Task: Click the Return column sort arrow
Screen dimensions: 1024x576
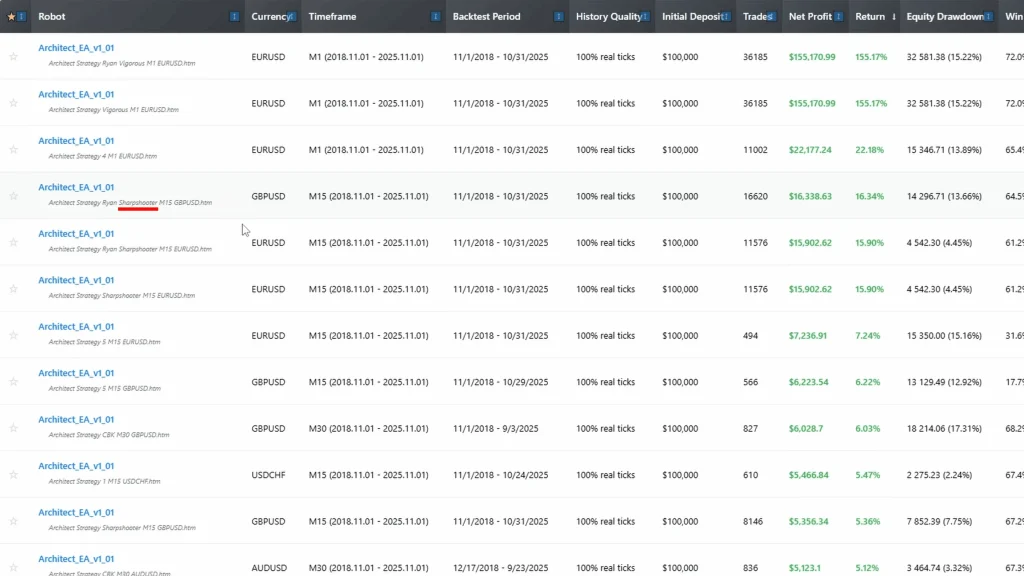Action: coord(893,17)
